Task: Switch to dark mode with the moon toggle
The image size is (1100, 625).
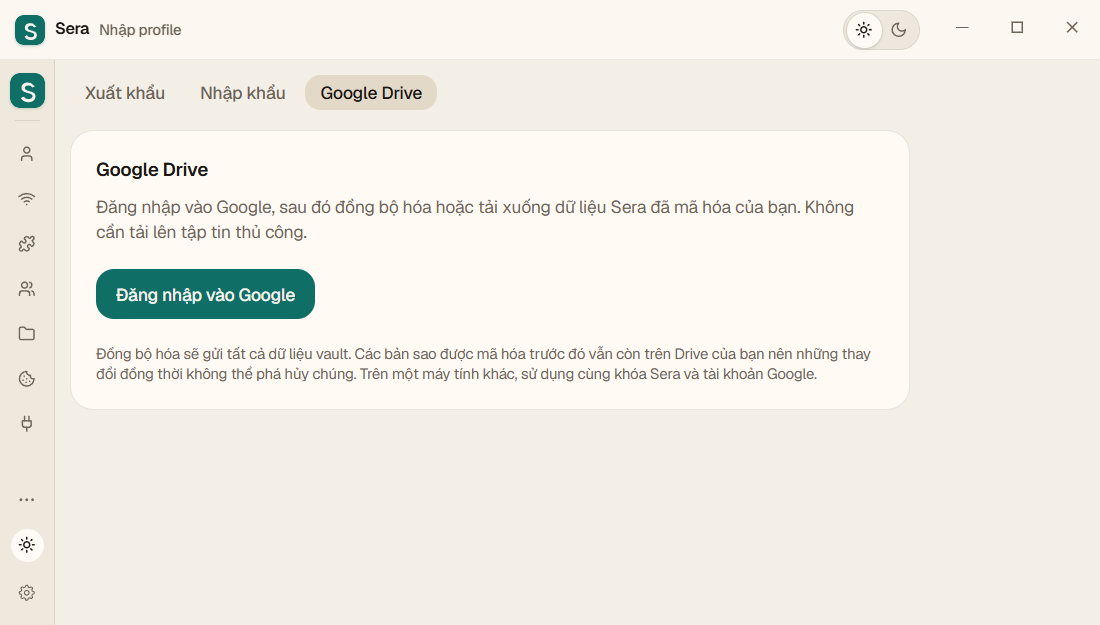Action: [899, 30]
